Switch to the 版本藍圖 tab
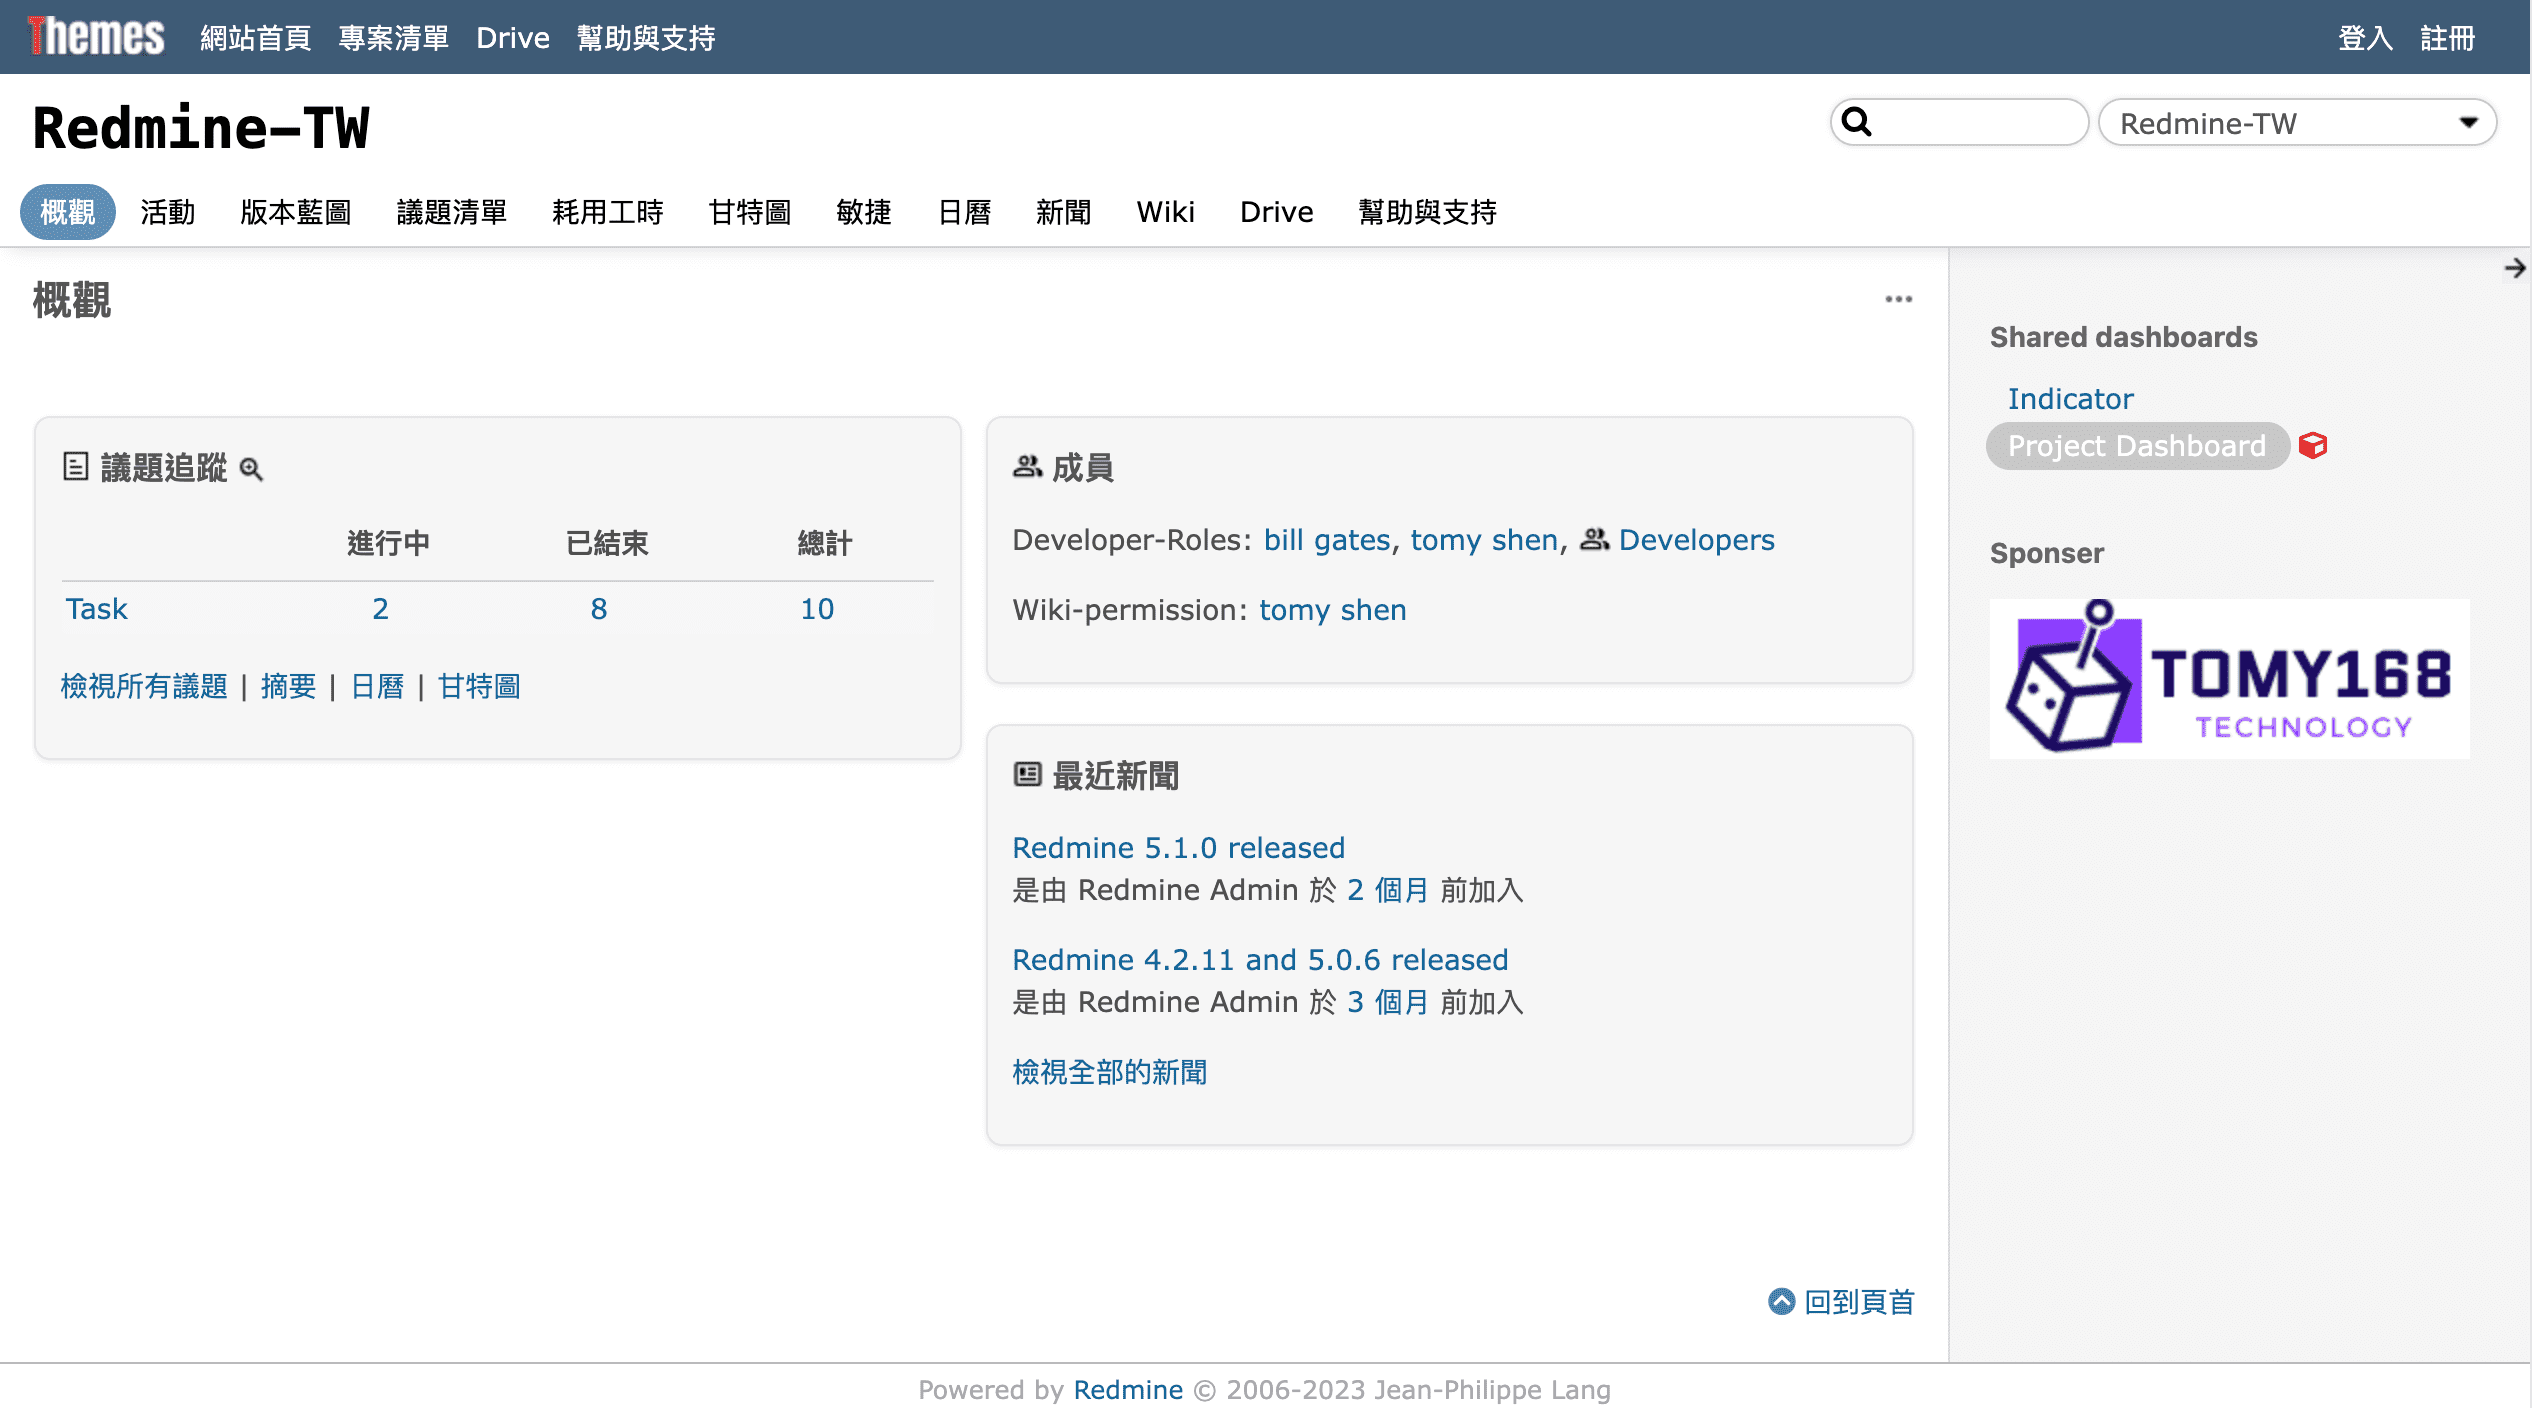This screenshot has width=2532, height=1408. pyautogui.click(x=296, y=212)
